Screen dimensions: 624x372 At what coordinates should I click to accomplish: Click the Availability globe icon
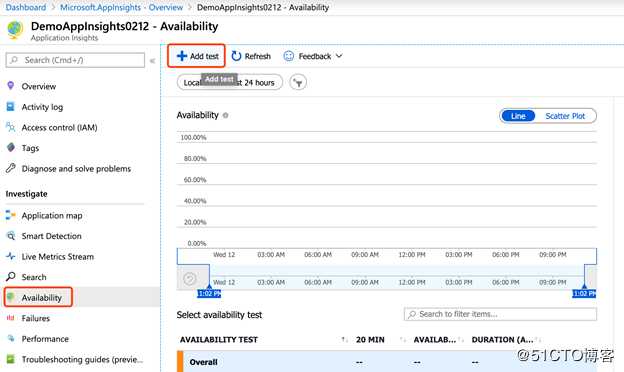11,297
